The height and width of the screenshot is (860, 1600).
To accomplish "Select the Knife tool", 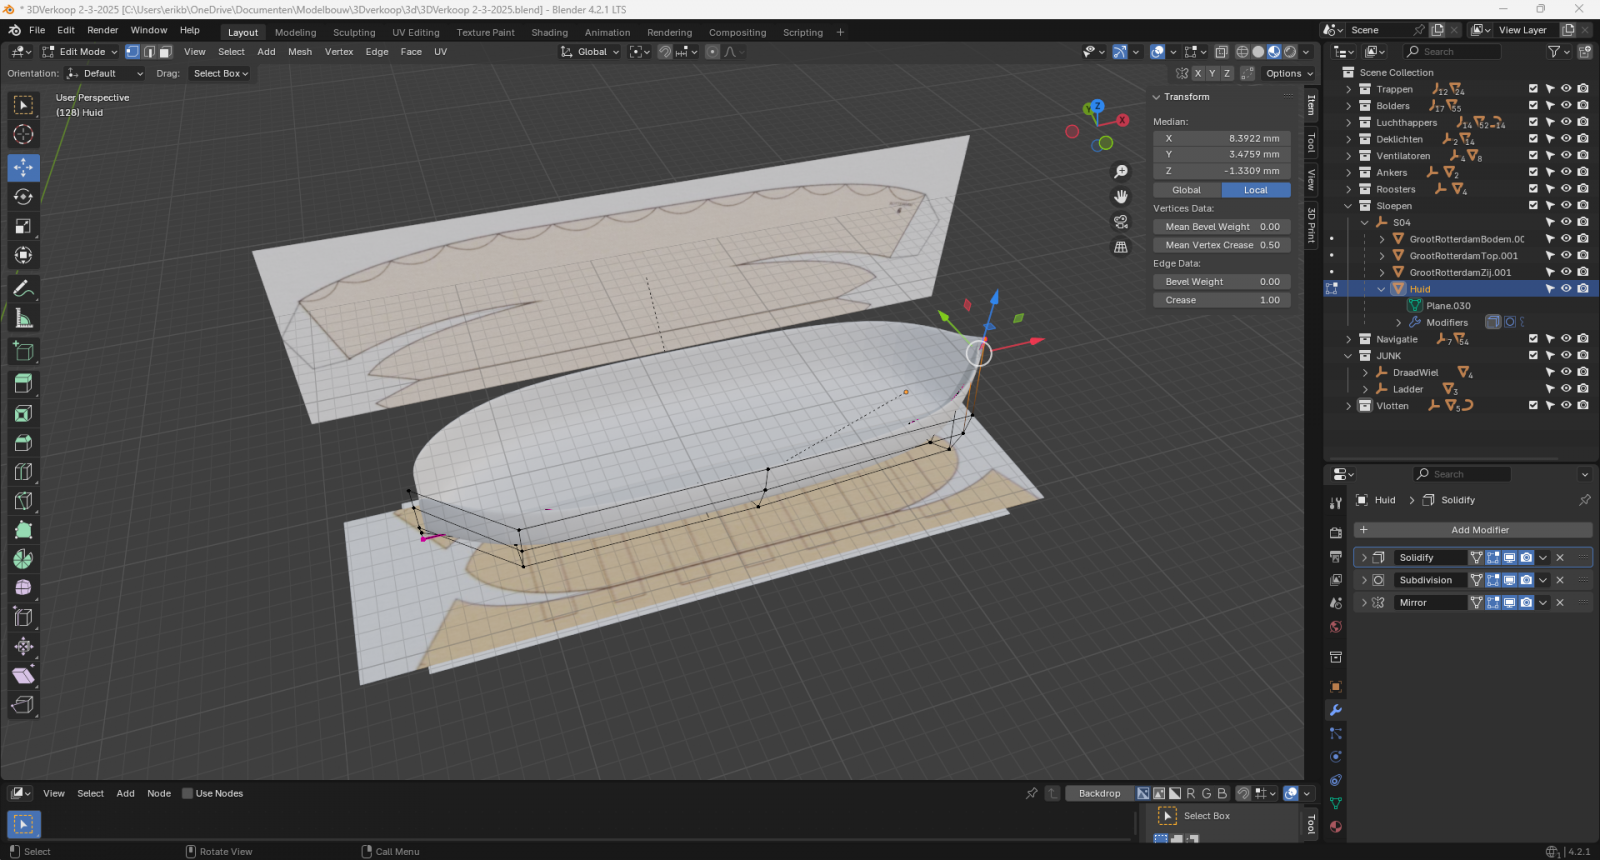I will point(23,500).
